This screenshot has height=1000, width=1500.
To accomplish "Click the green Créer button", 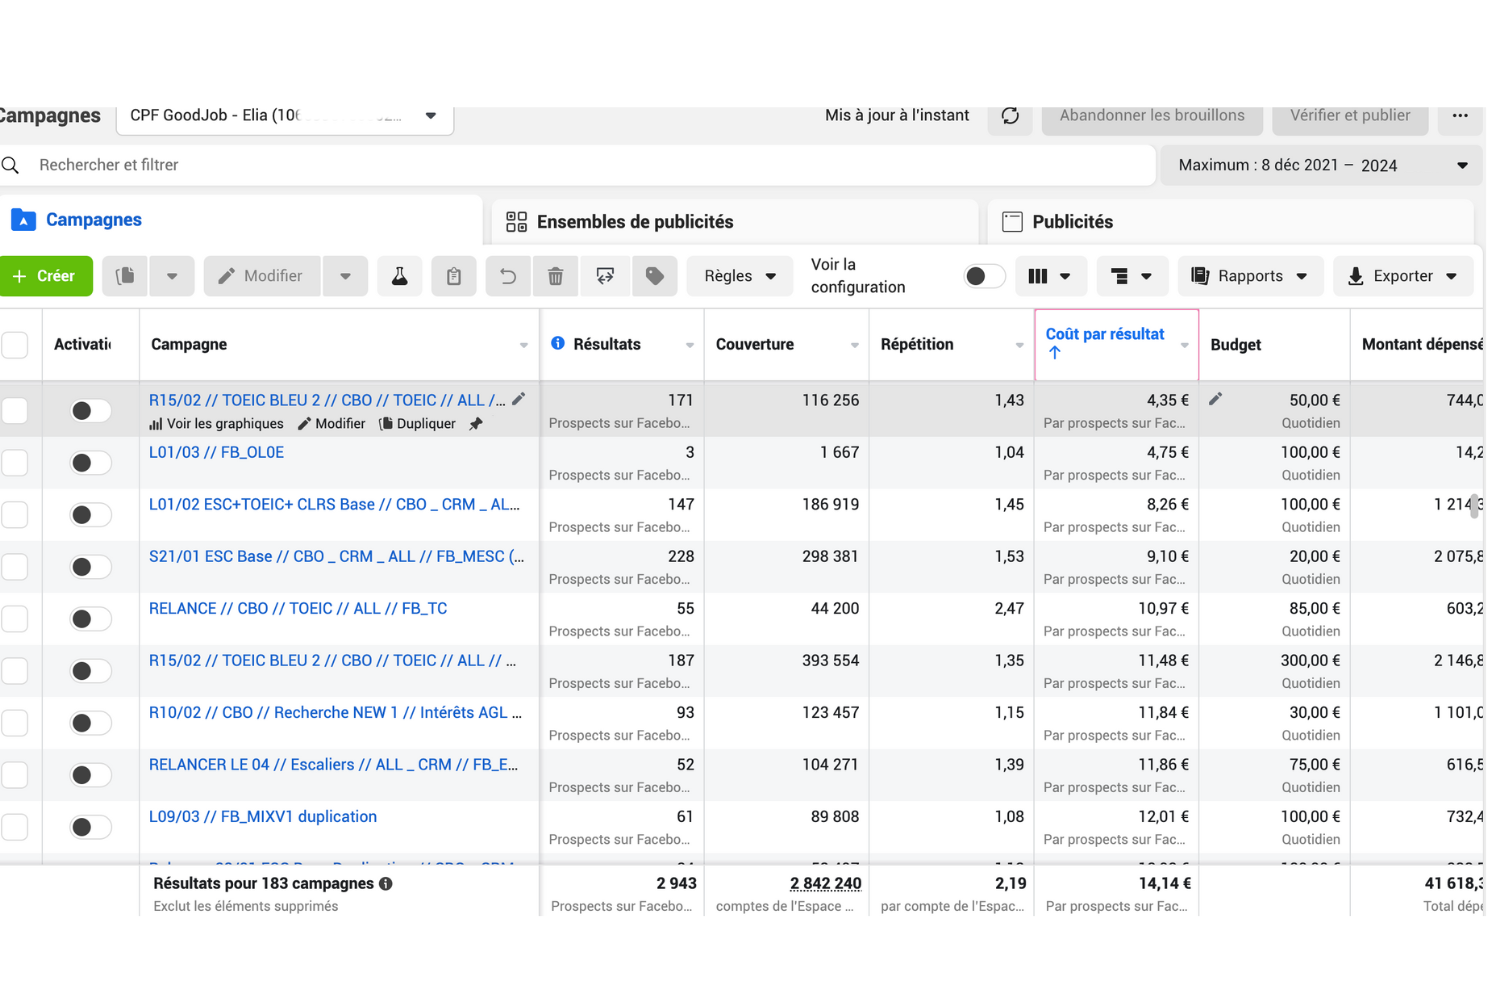I will point(45,276).
